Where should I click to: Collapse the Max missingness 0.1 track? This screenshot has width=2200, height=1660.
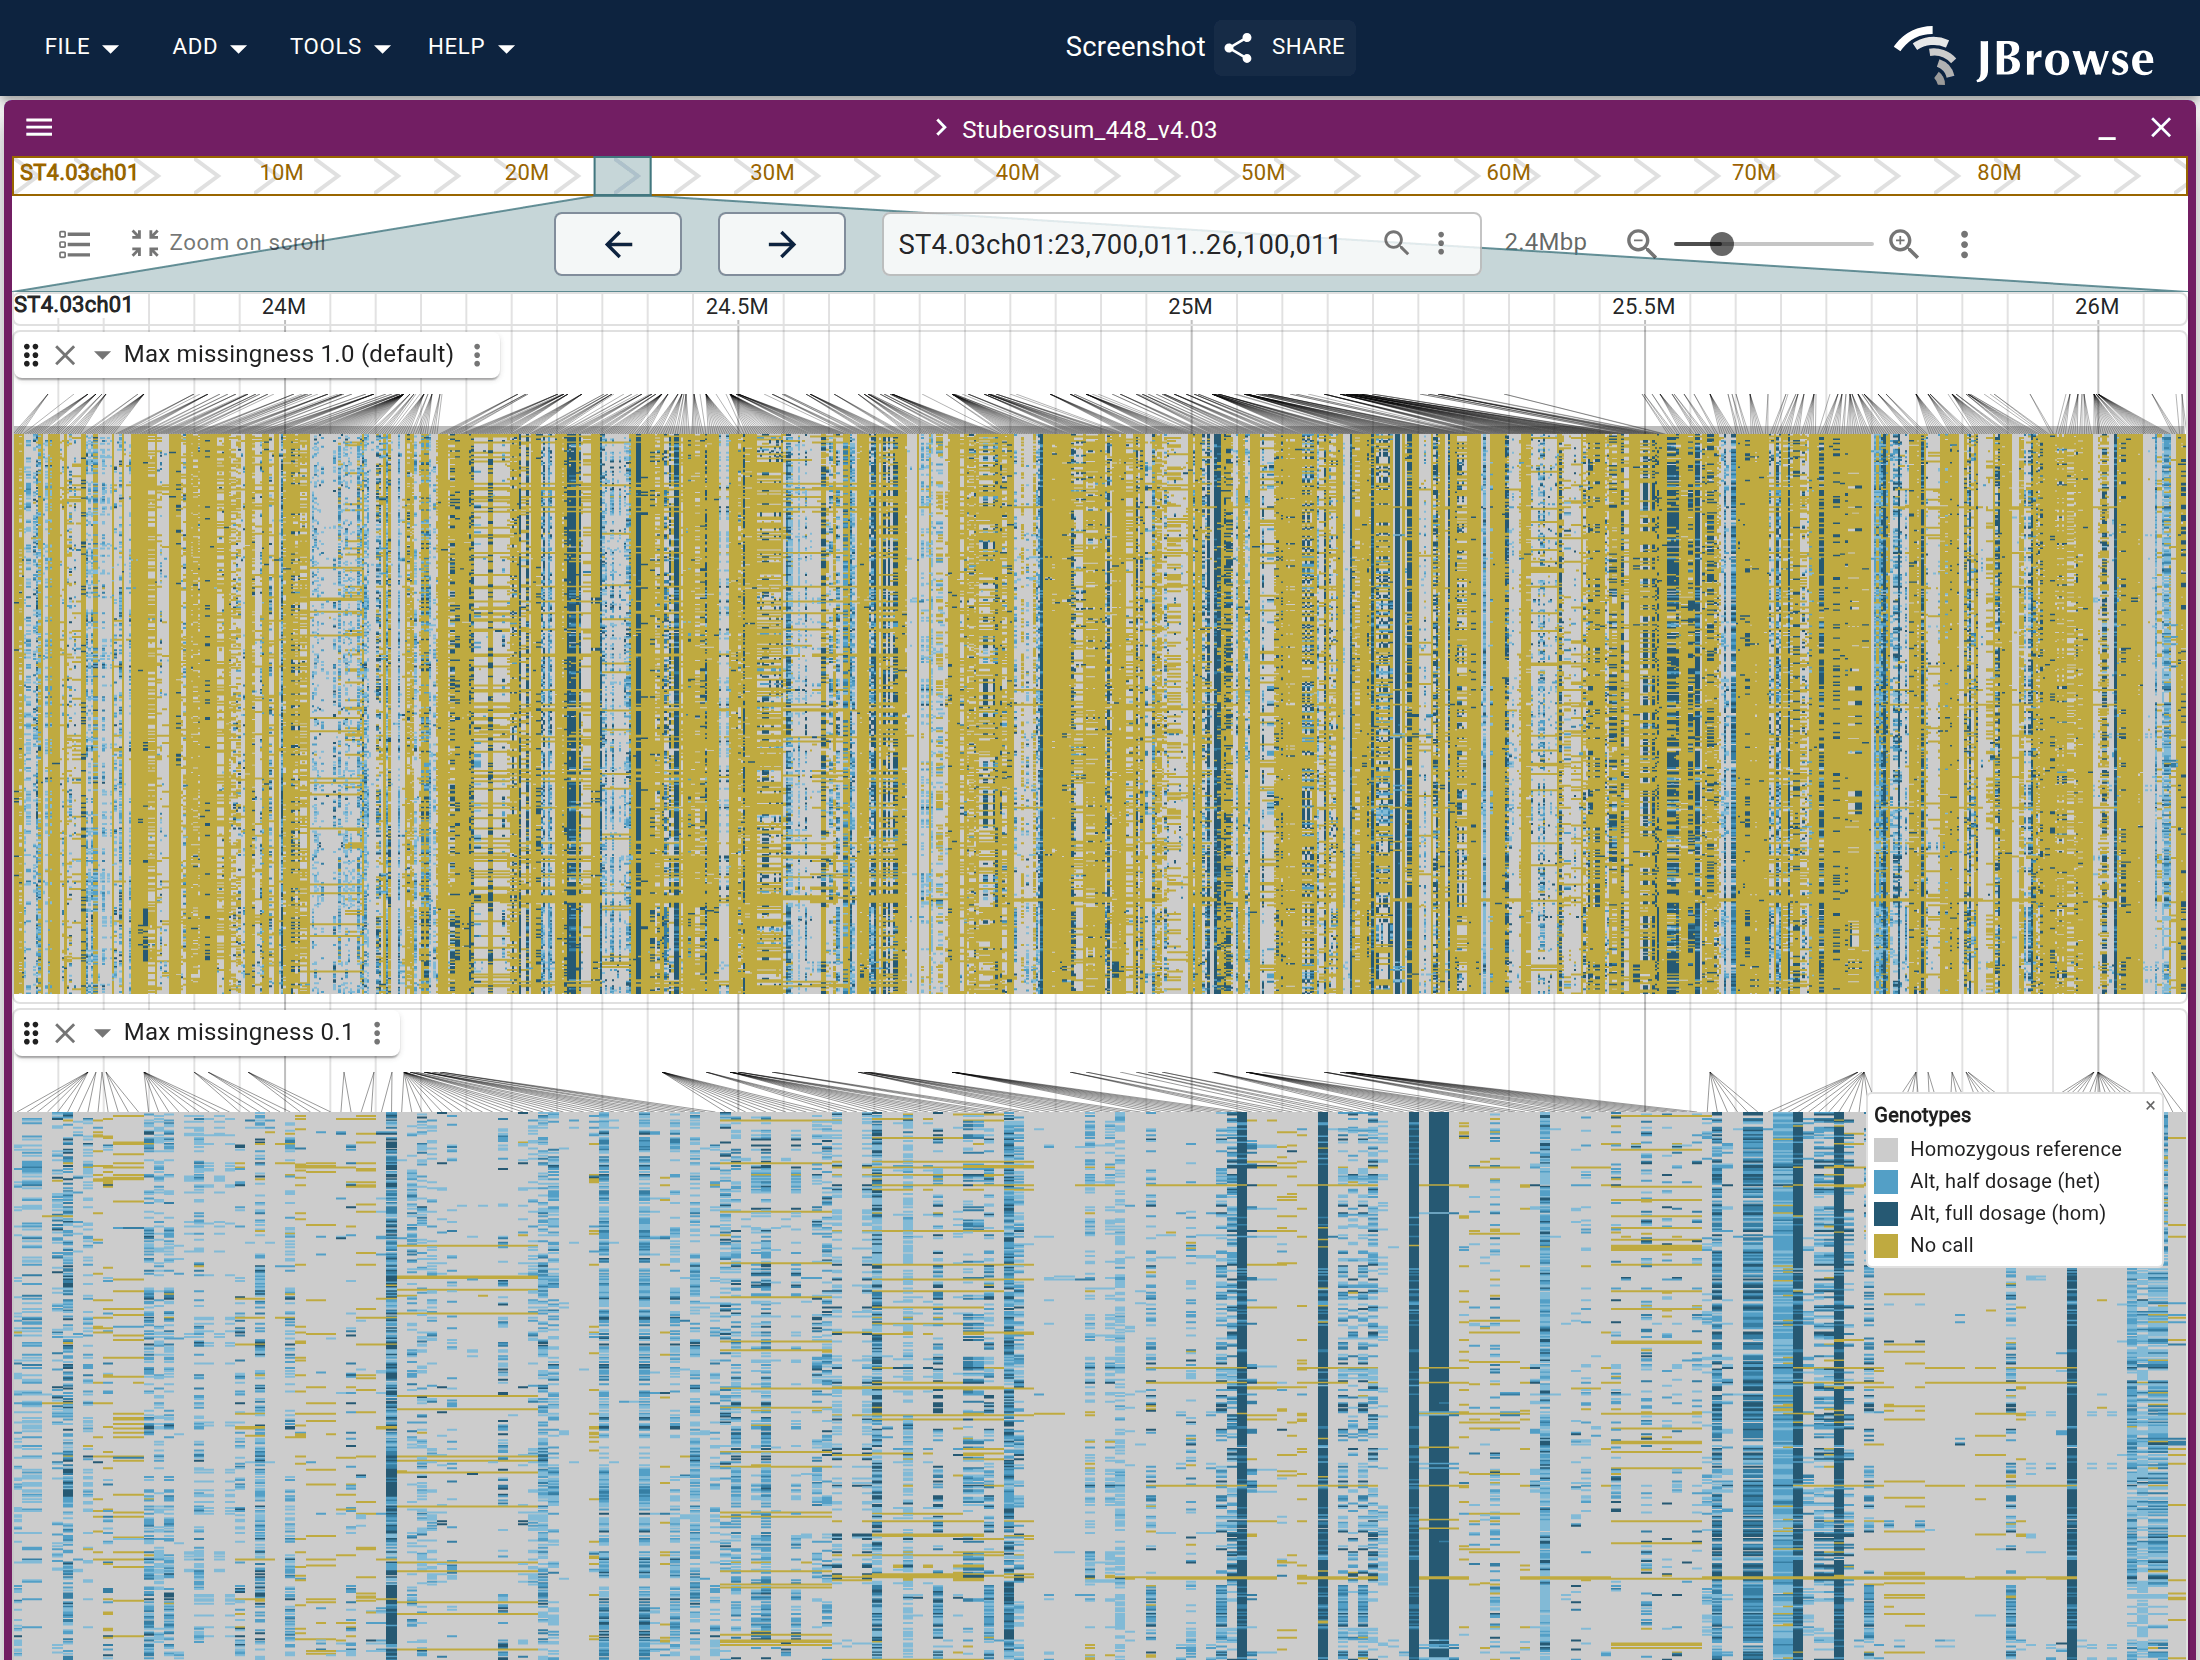102,1033
